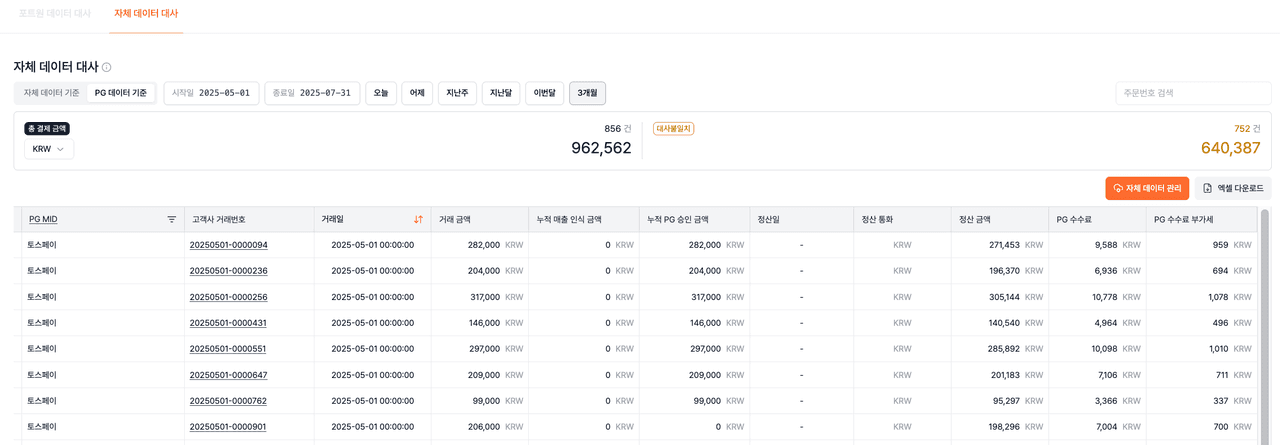
Task: Click the 대사불일치 badge
Action: pyautogui.click(x=673, y=129)
